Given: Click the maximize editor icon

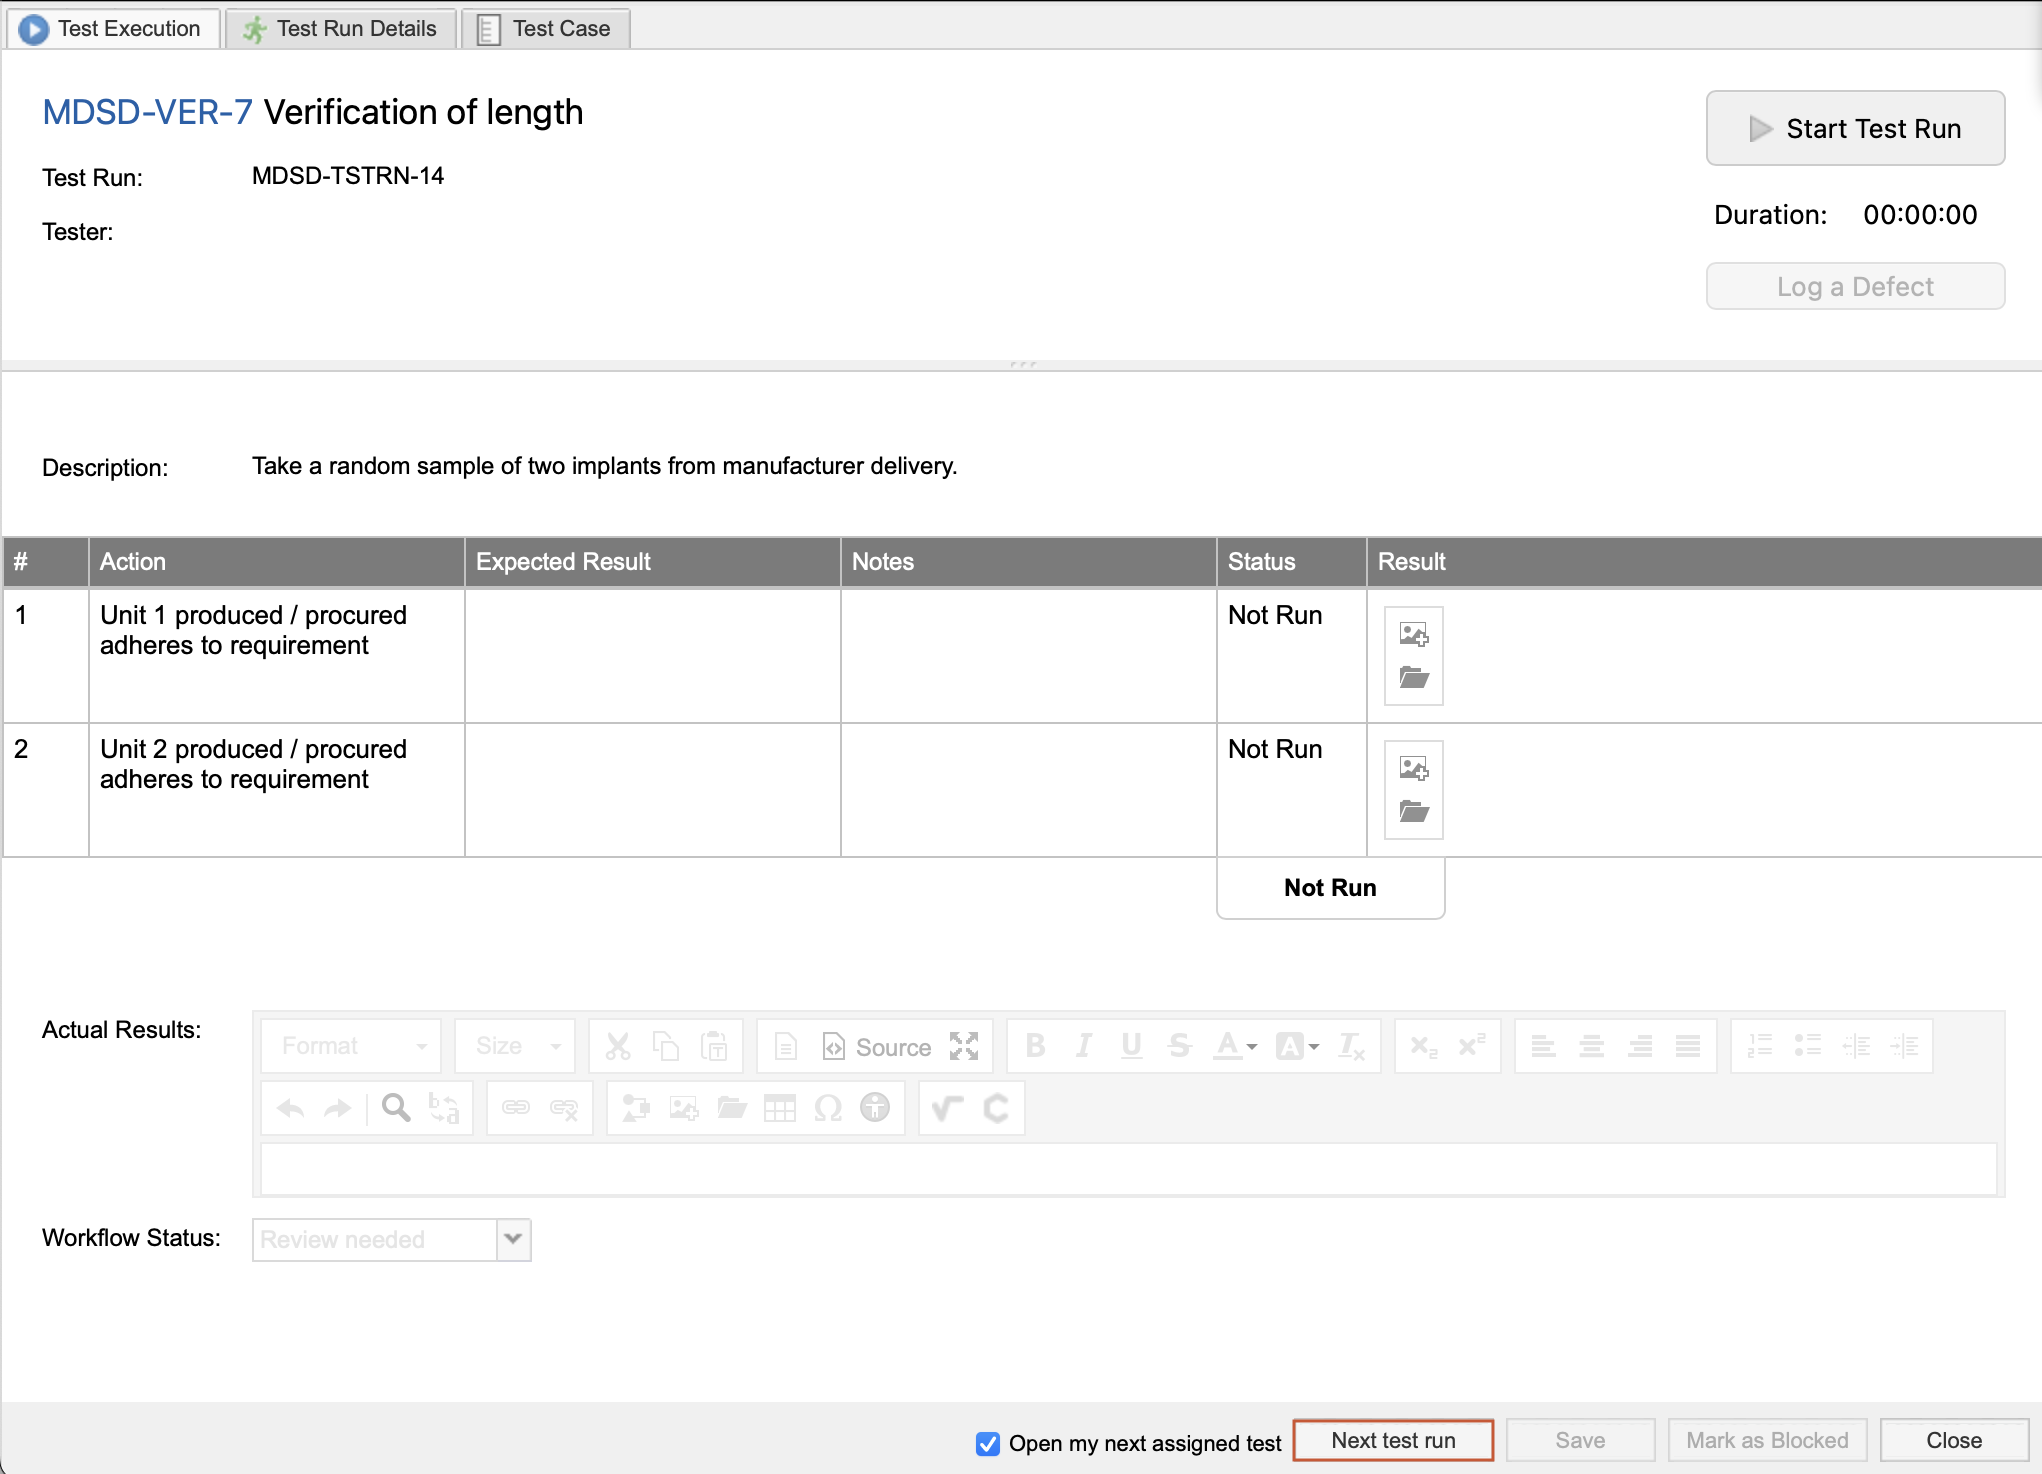Looking at the screenshot, I should (x=963, y=1046).
